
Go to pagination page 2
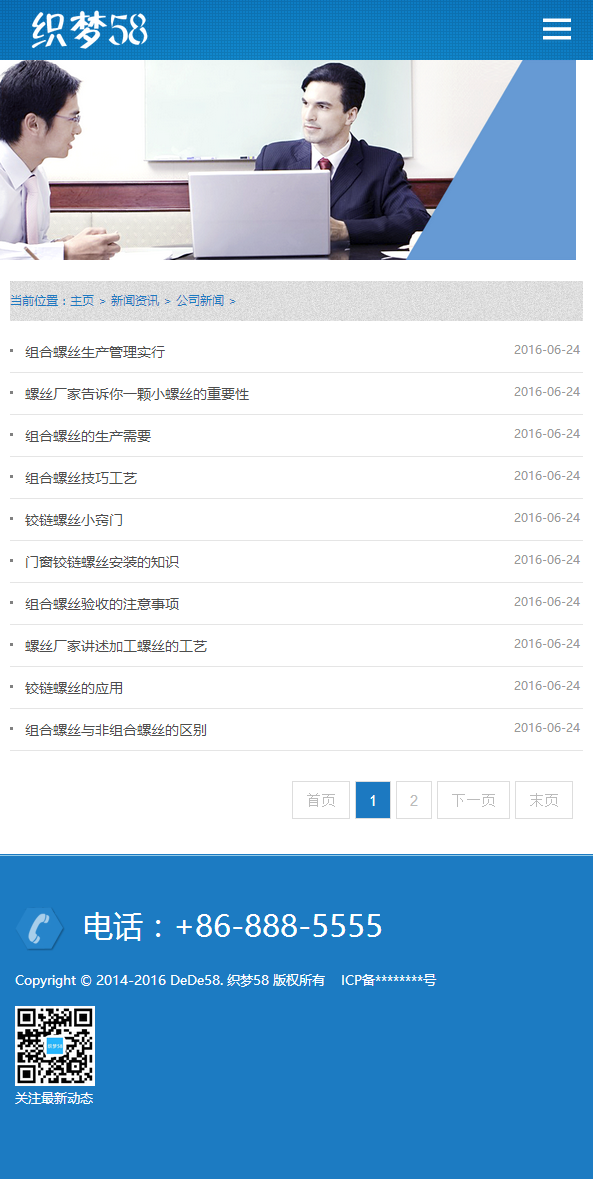(x=413, y=800)
